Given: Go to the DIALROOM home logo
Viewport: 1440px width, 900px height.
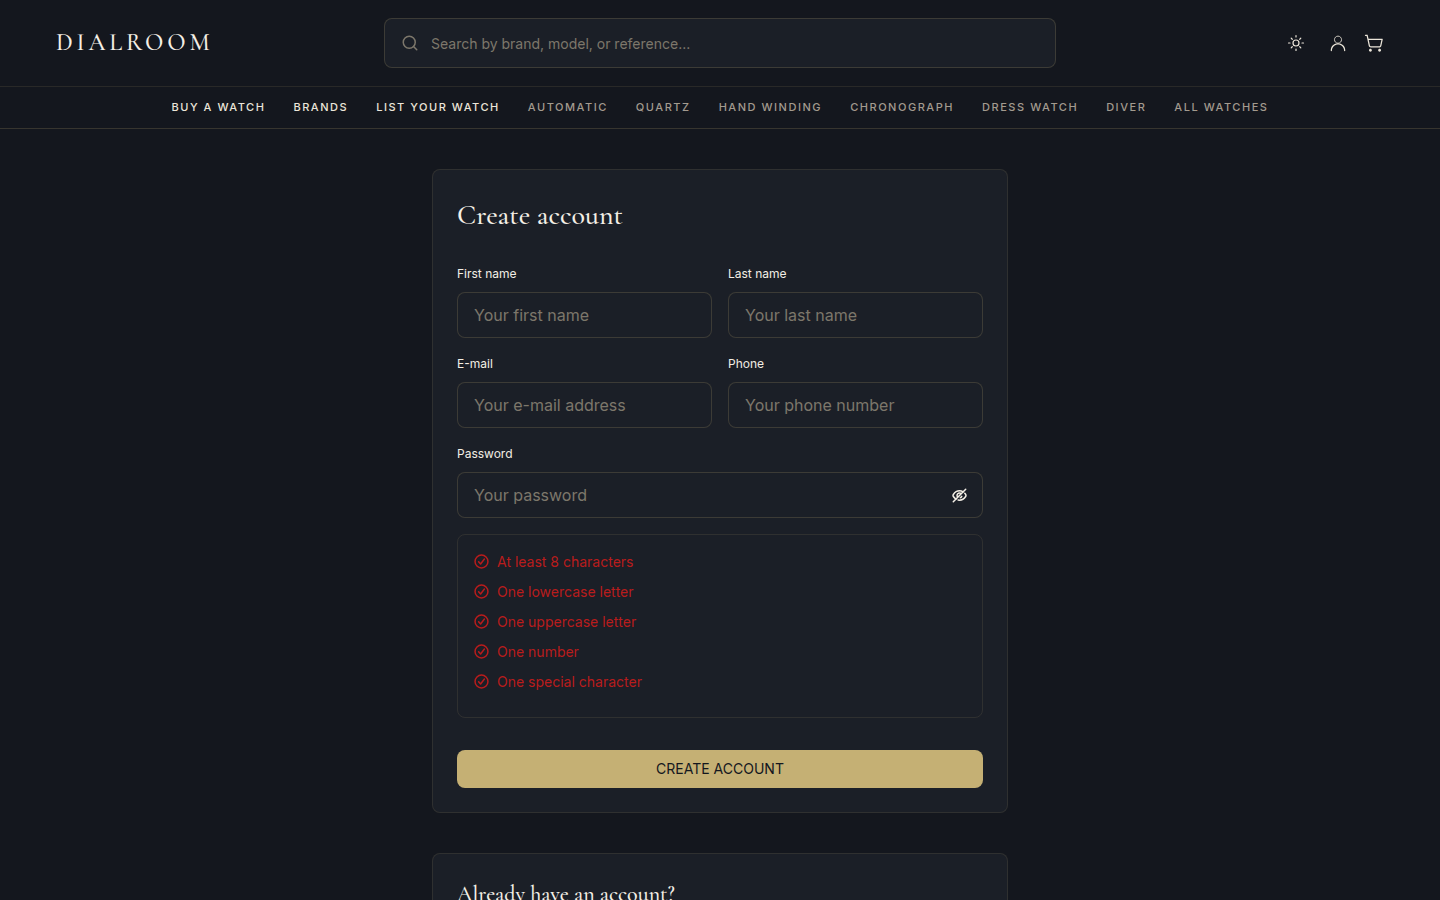Looking at the screenshot, I should coord(133,42).
